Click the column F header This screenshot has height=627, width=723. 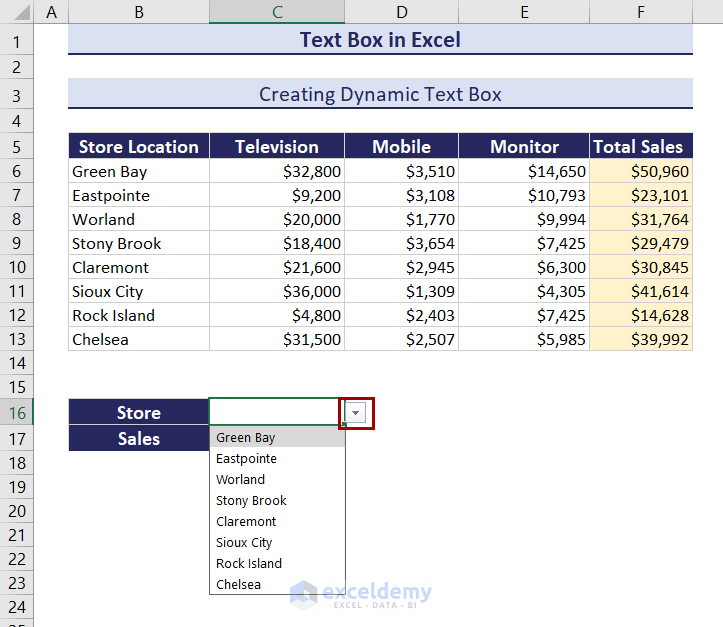640,12
